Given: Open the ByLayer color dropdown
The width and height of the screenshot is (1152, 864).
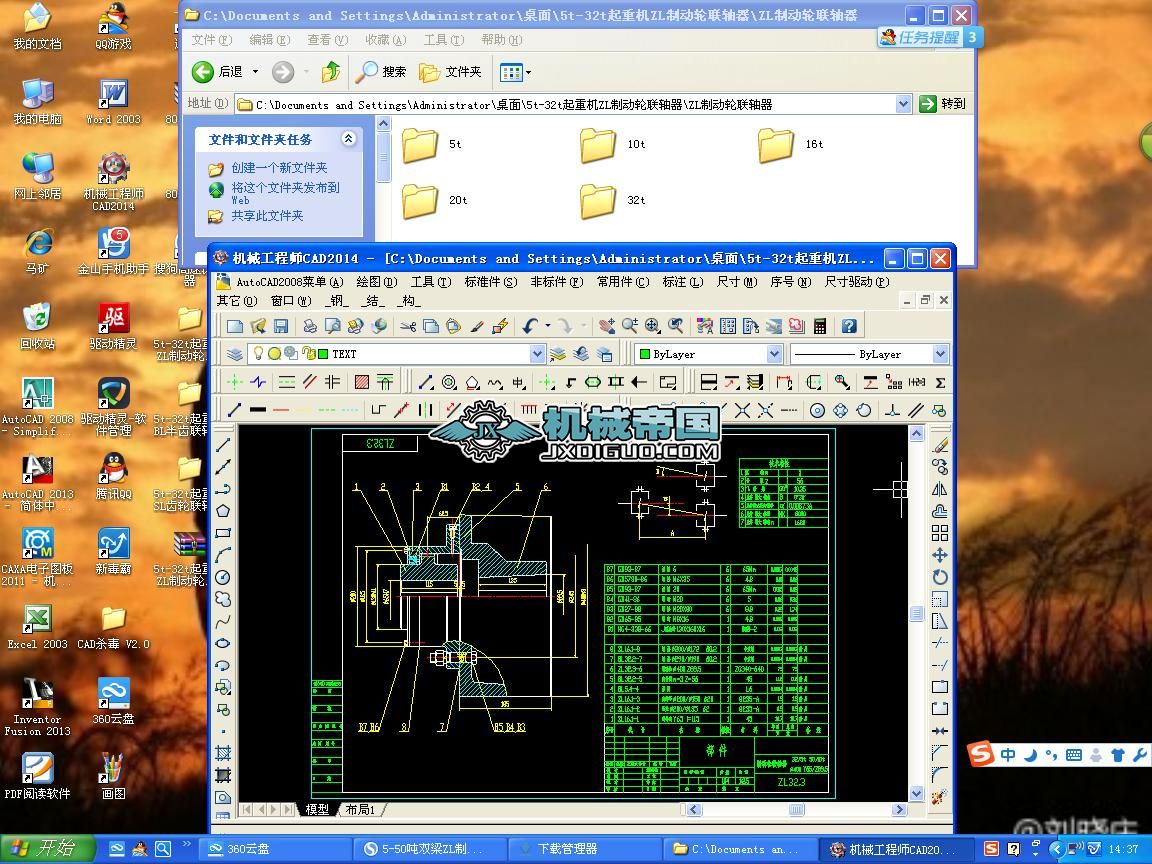Looking at the screenshot, I should (x=774, y=354).
